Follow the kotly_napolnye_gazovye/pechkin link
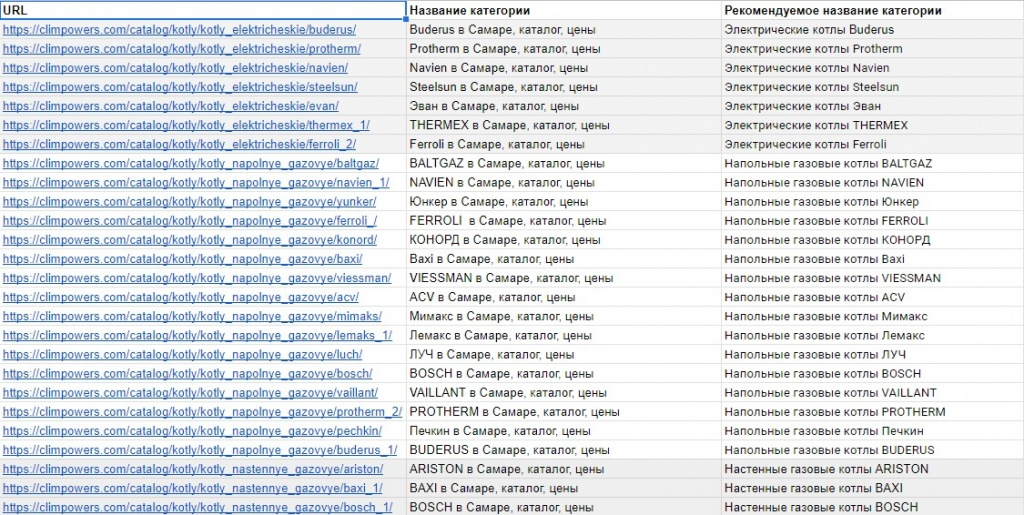Viewport: 1024px width, 515px height. point(192,431)
